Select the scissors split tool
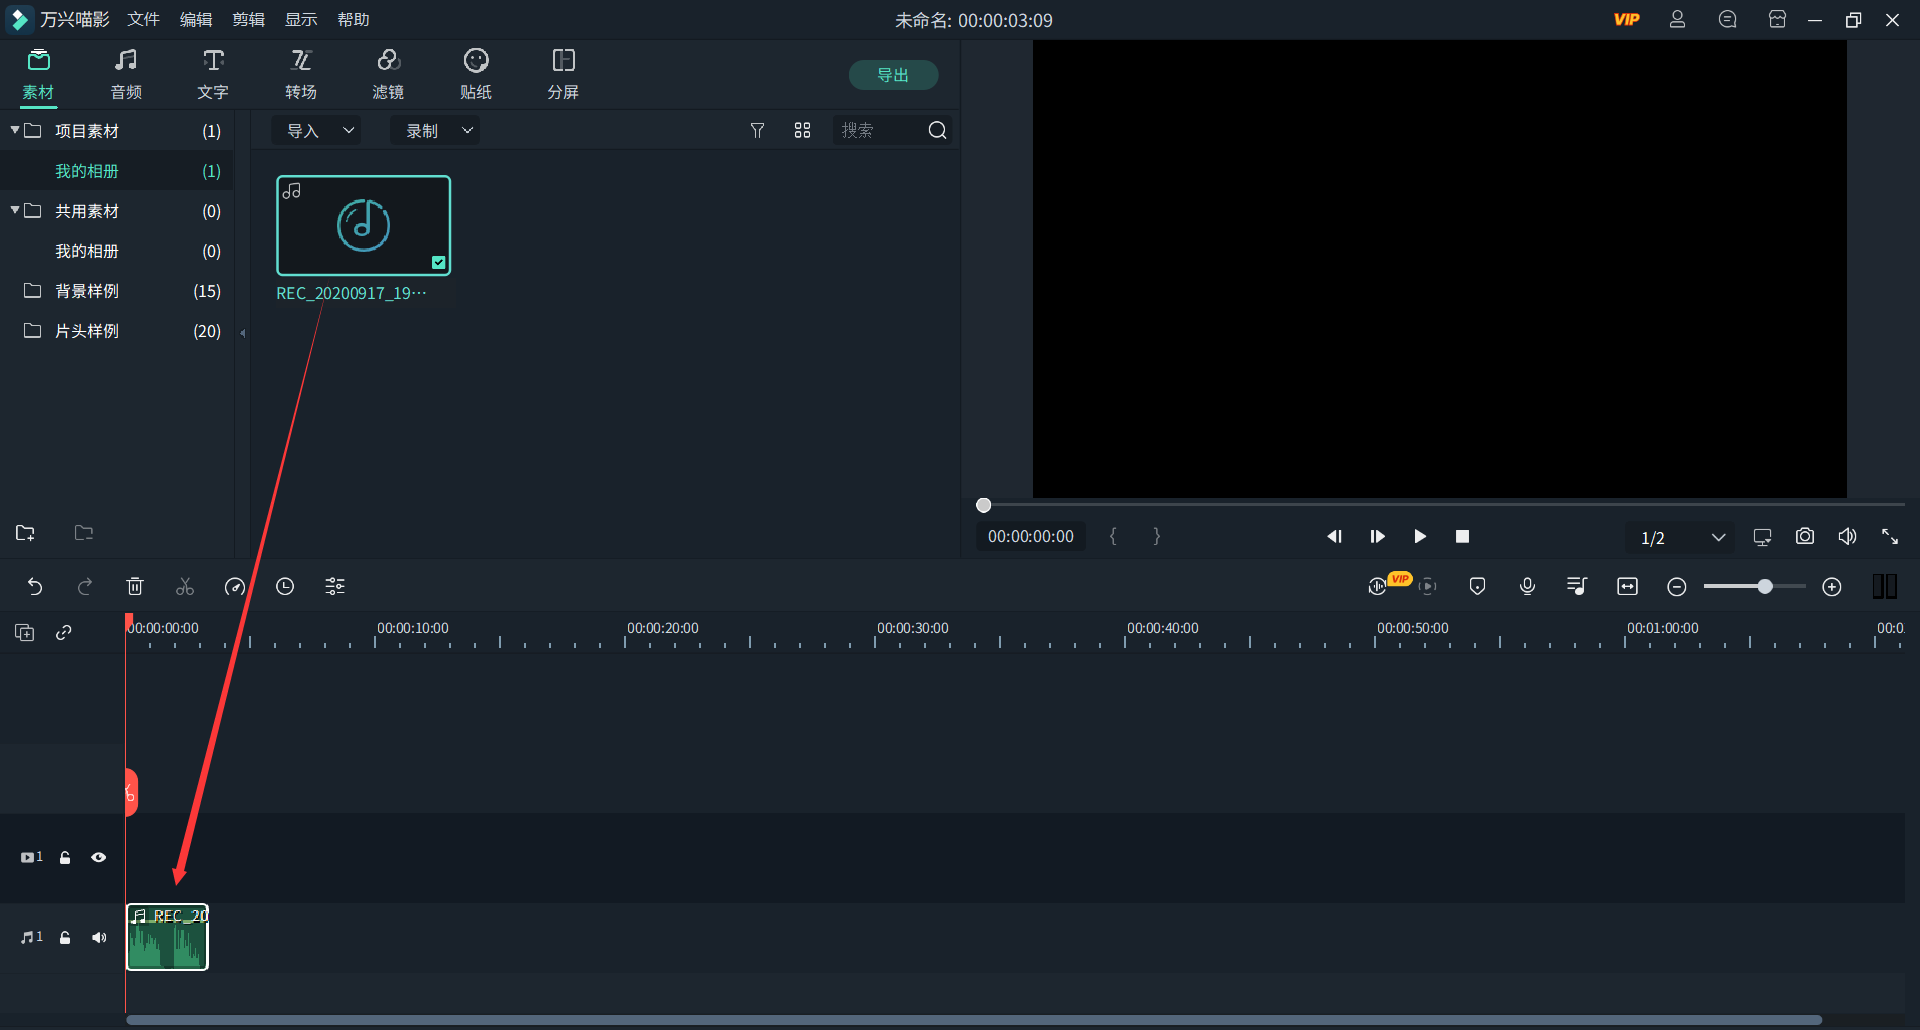Image resolution: width=1920 pixels, height=1030 pixels. pos(185,587)
